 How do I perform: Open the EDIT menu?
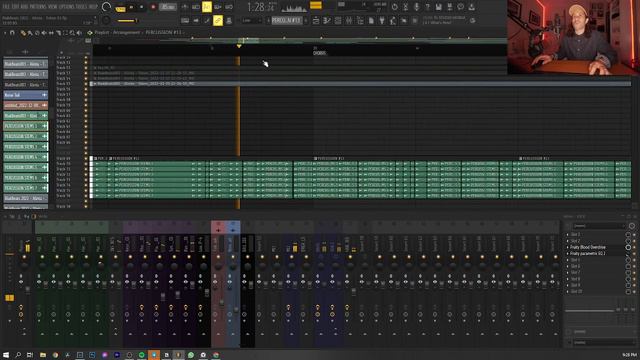tap(16, 7)
